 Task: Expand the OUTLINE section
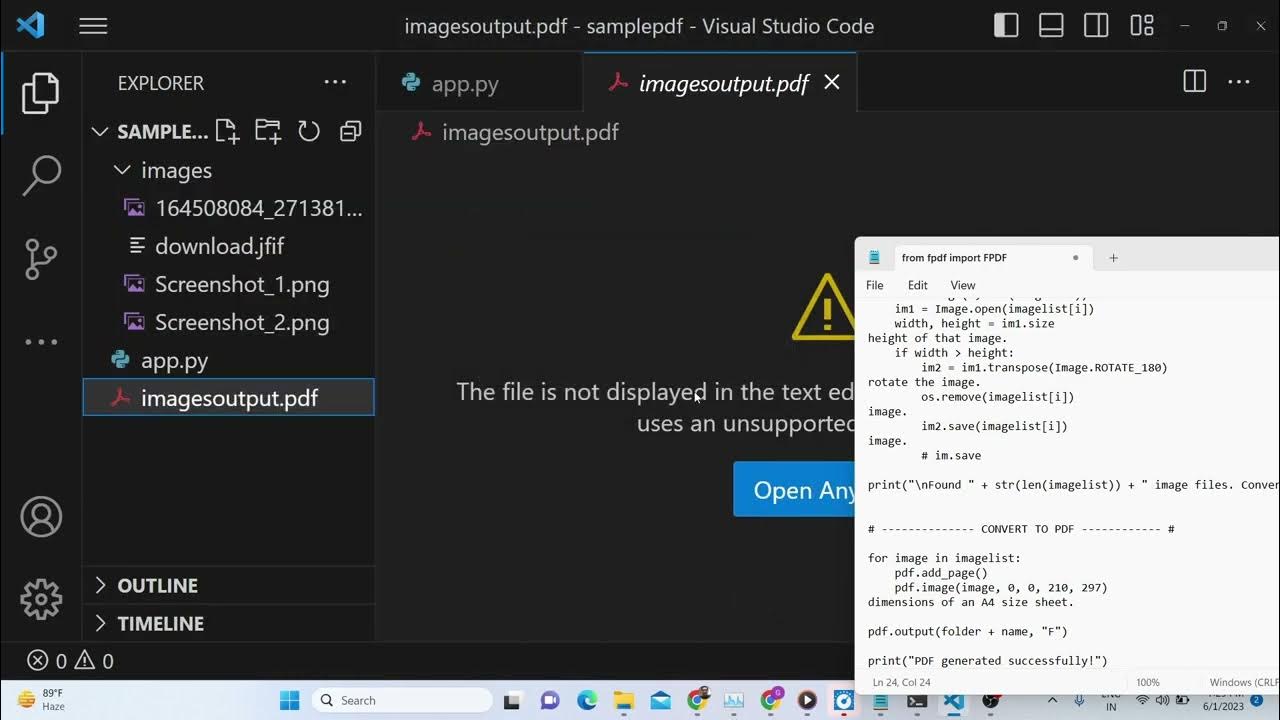tap(157, 585)
